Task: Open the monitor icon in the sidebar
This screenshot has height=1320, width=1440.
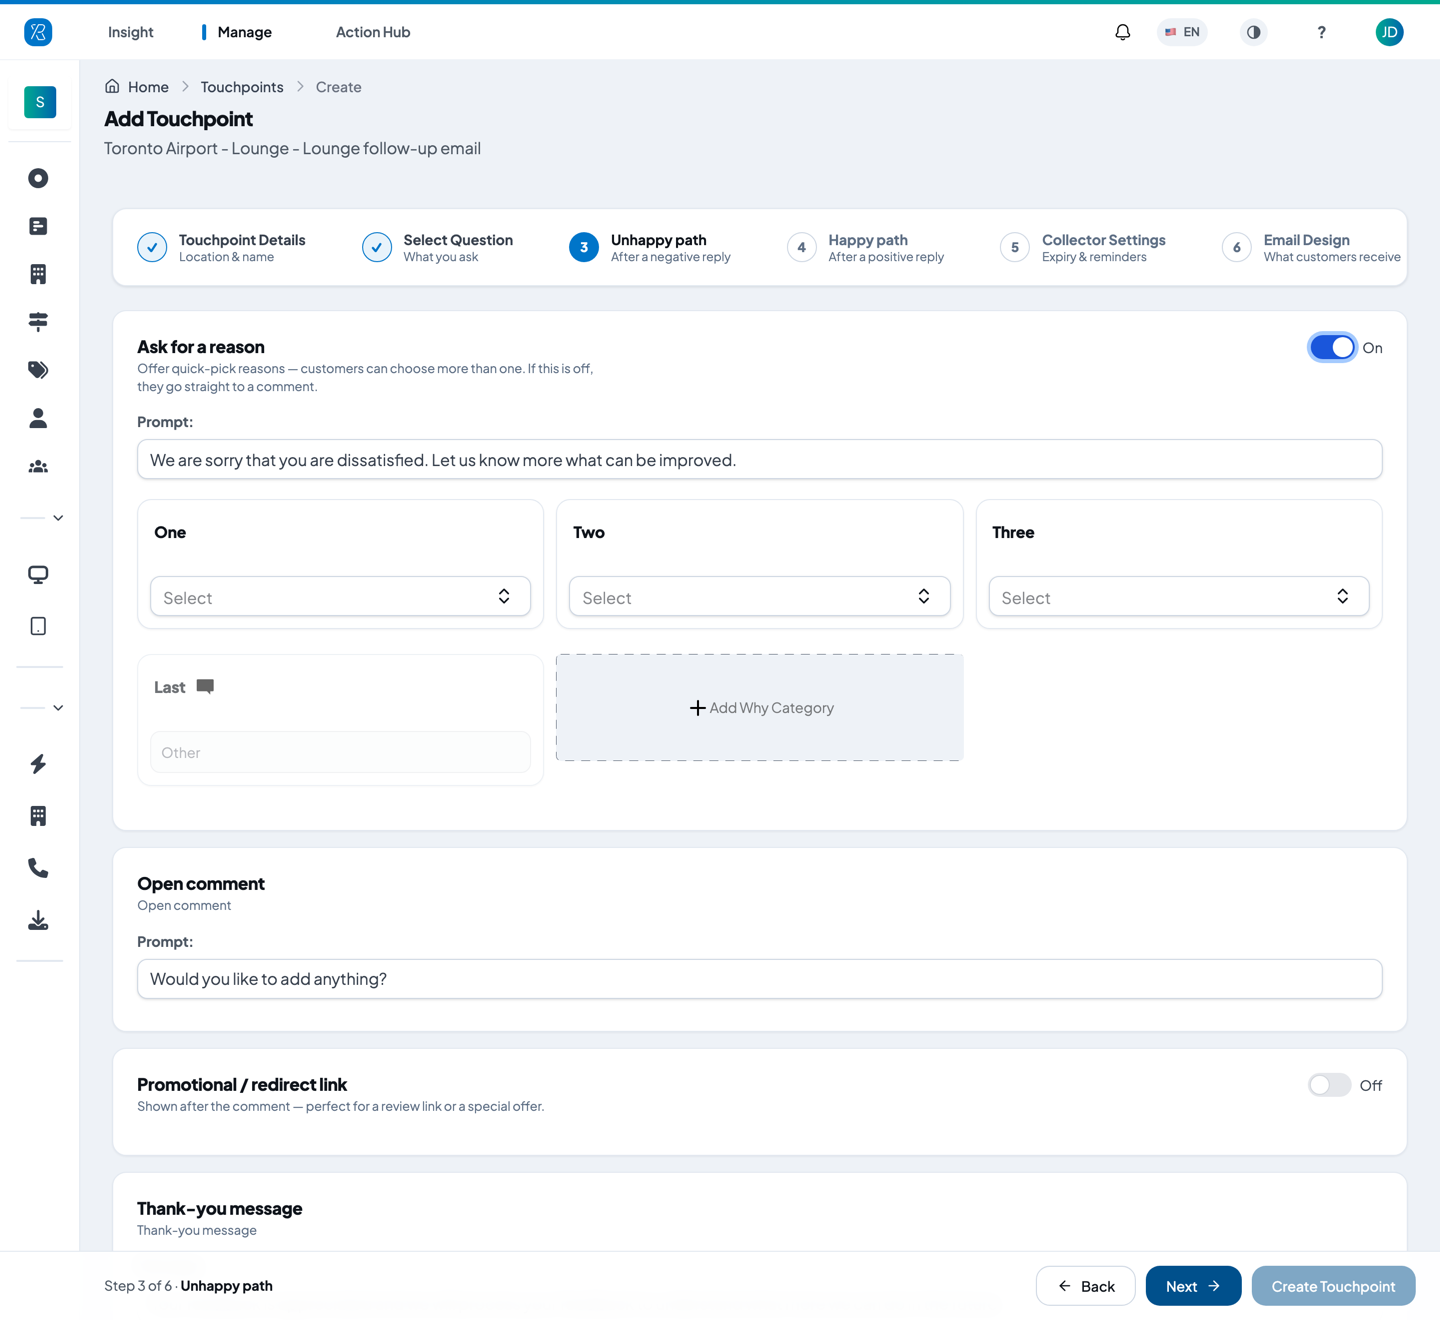Action: tap(38, 574)
